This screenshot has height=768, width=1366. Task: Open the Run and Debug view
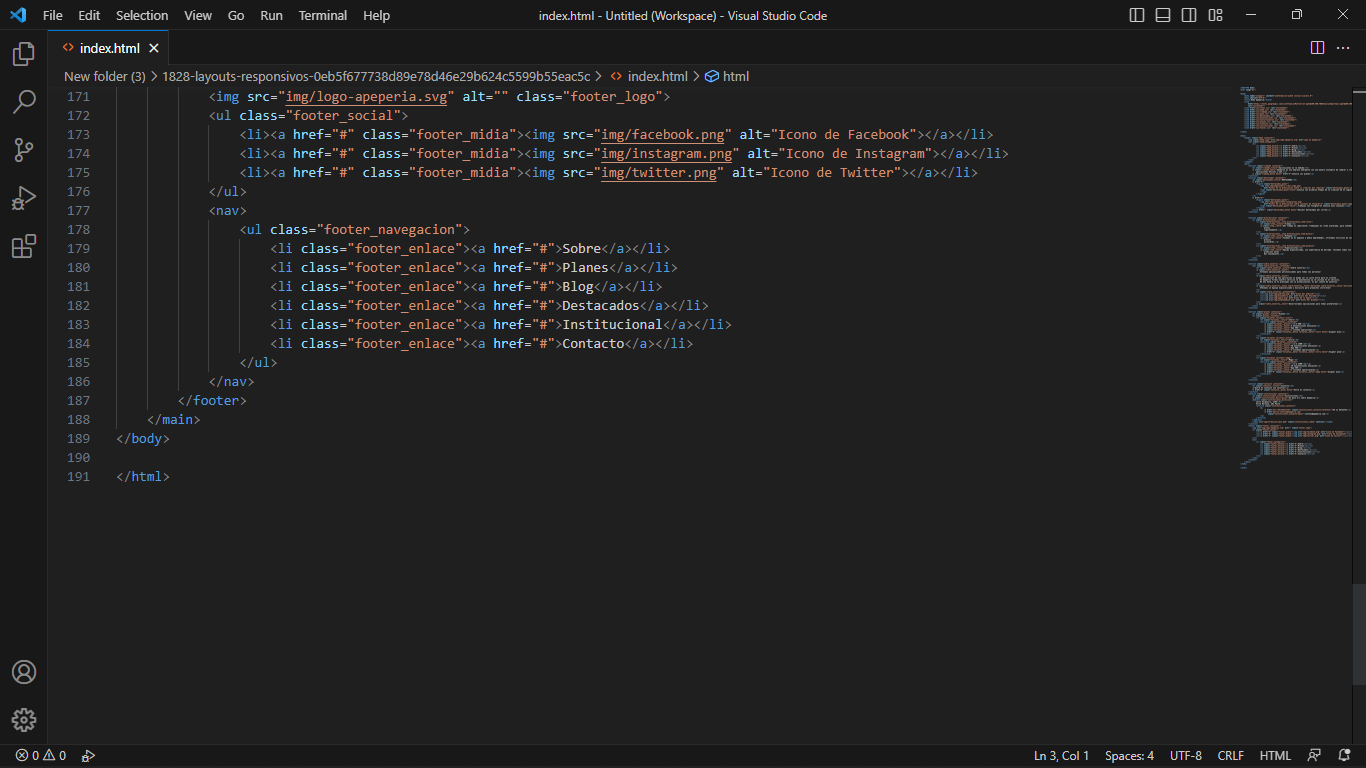pos(24,198)
